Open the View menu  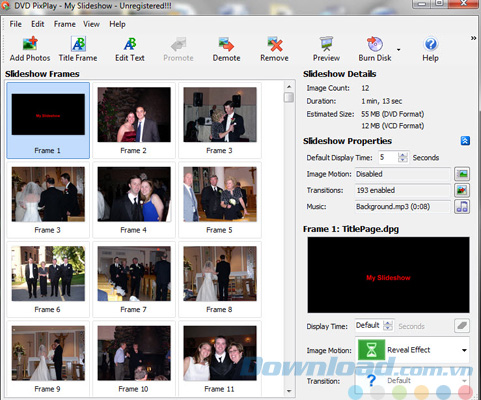[x=91, y=24]
